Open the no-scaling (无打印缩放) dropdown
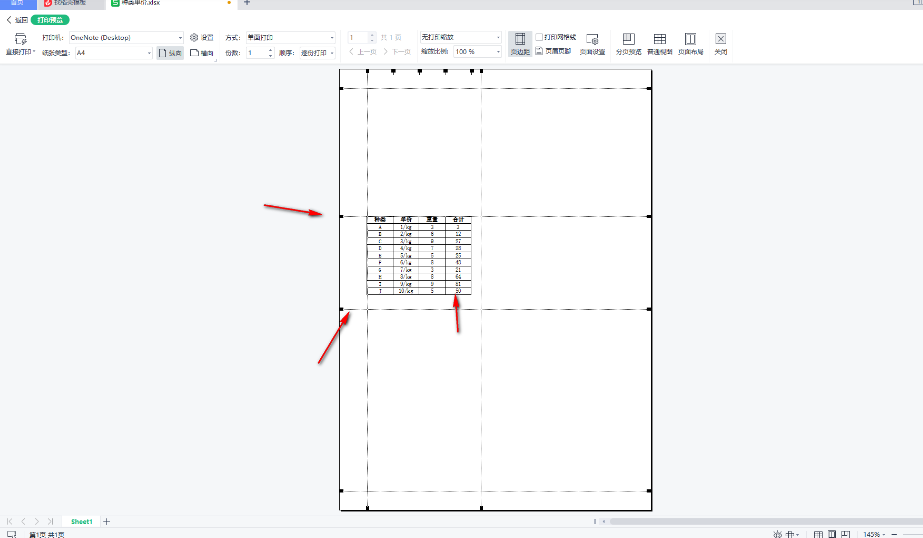Viewport: 923px width, 538px height. [x=460, y=37]
